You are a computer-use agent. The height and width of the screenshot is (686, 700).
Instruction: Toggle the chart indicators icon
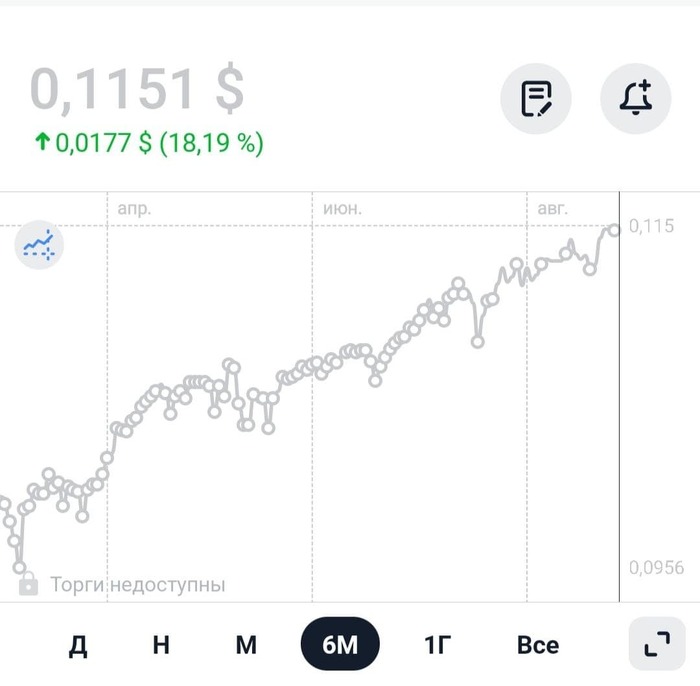coord(39,243)
